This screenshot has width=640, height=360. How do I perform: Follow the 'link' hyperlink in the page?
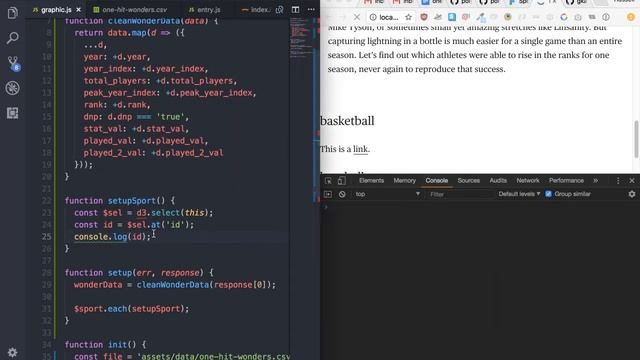tap(360, 149)
